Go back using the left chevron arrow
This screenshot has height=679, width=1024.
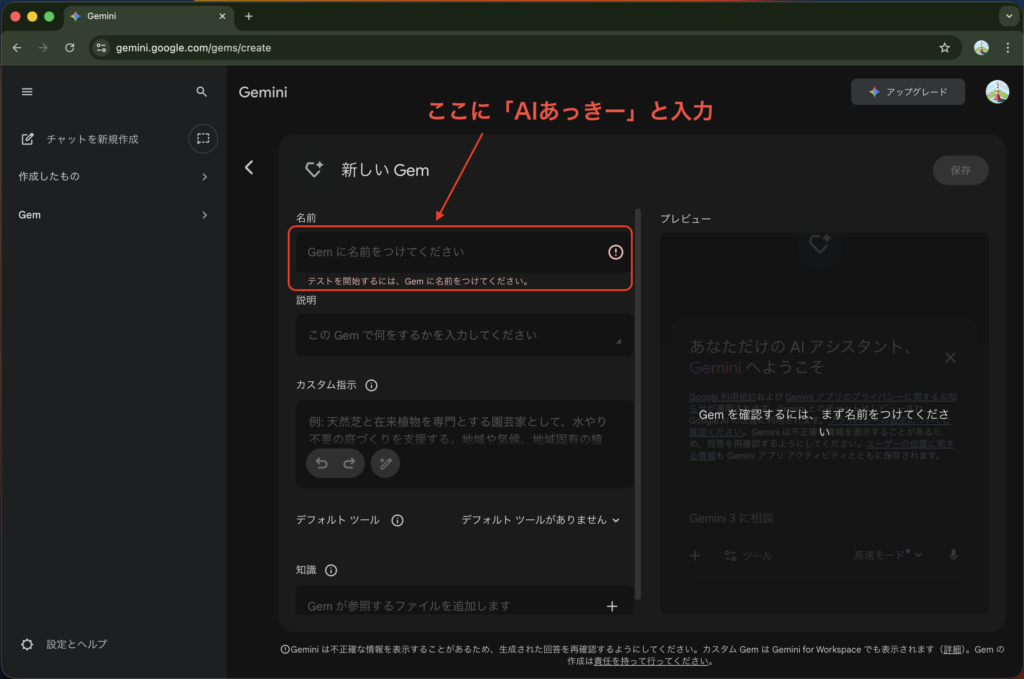coord(249,168)
